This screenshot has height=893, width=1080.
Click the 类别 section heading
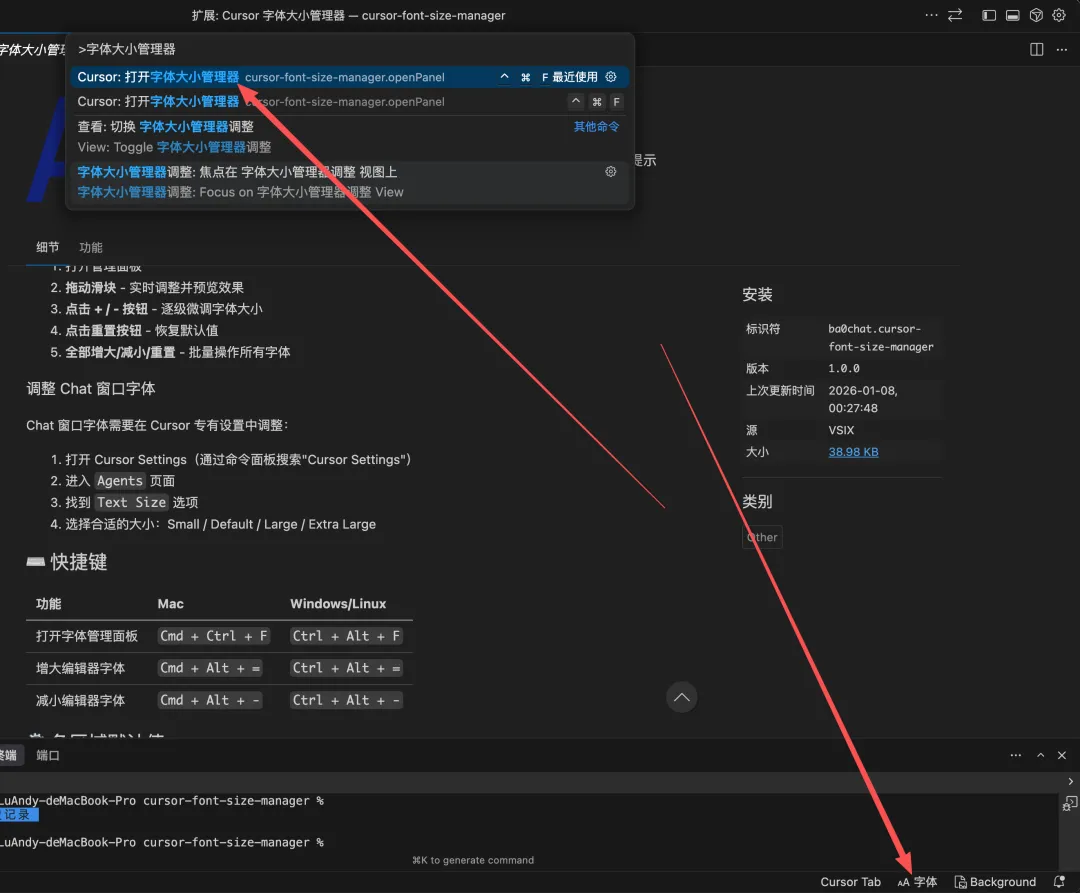click(757, 502)
